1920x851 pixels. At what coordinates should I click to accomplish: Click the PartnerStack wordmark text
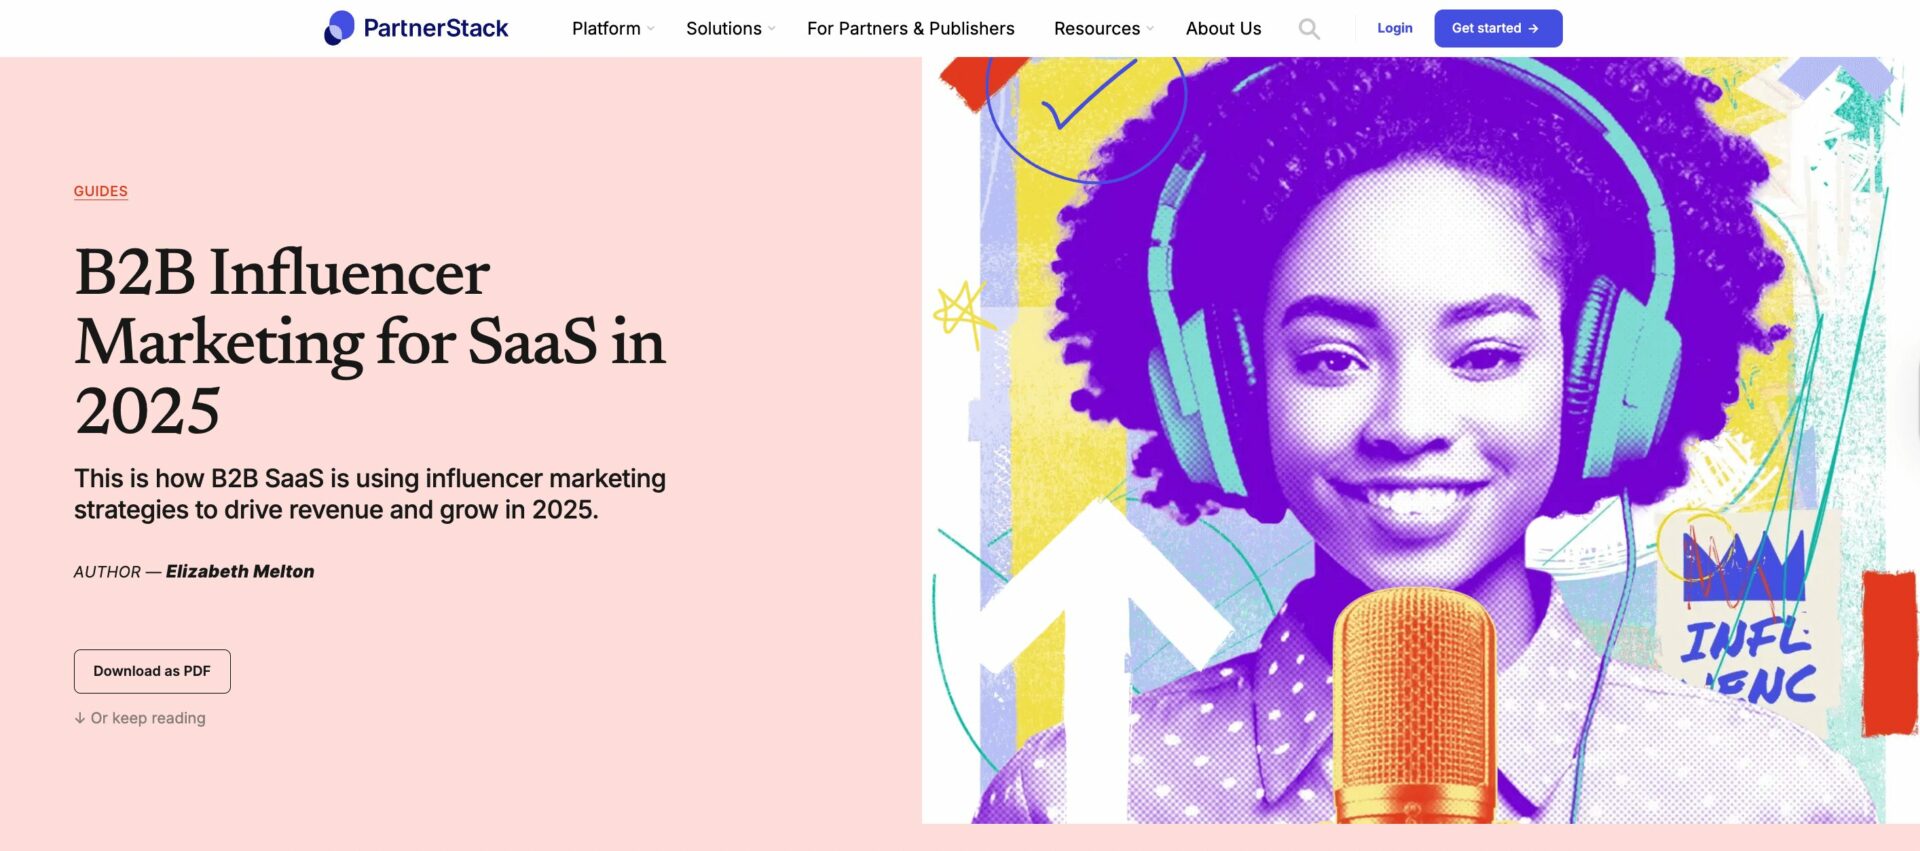(436, 28)
